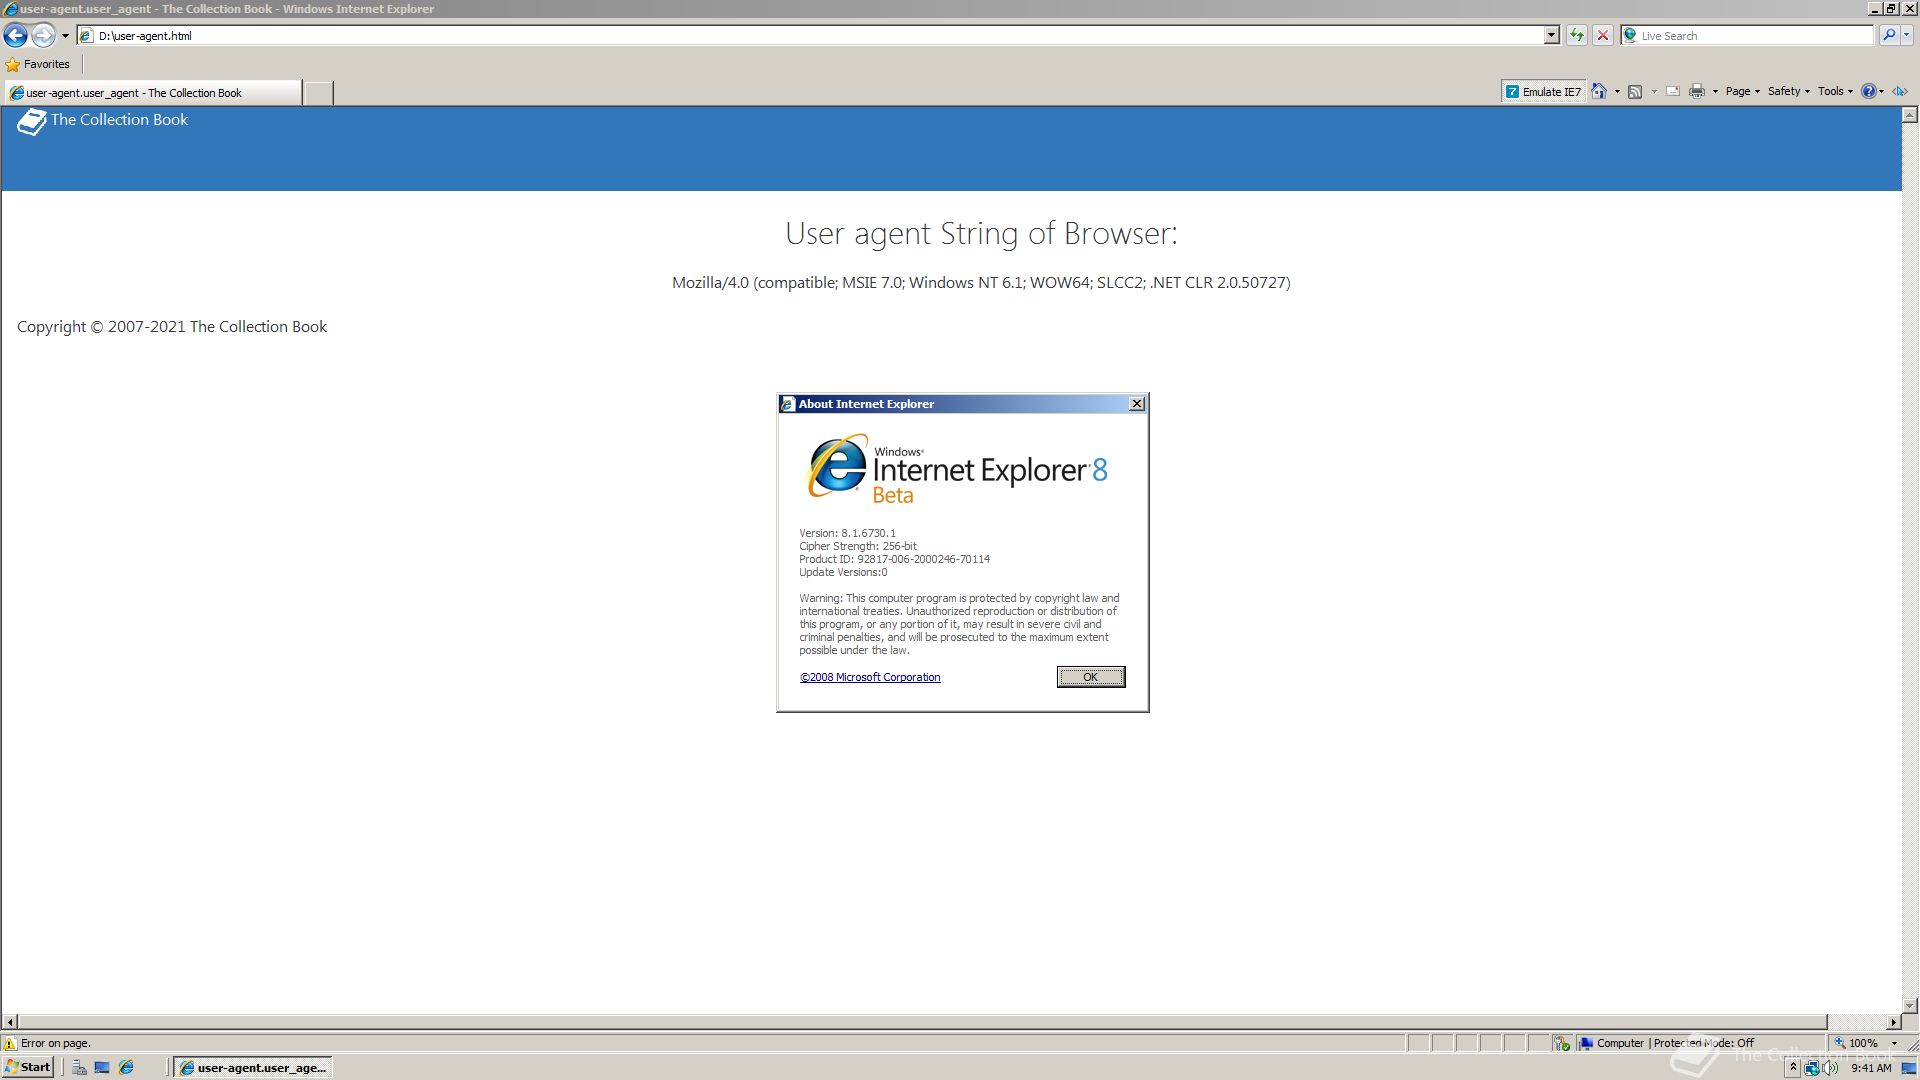Toggle the Emulate IE7 button
1920x1080 pixels.
tap(1543, 91)
